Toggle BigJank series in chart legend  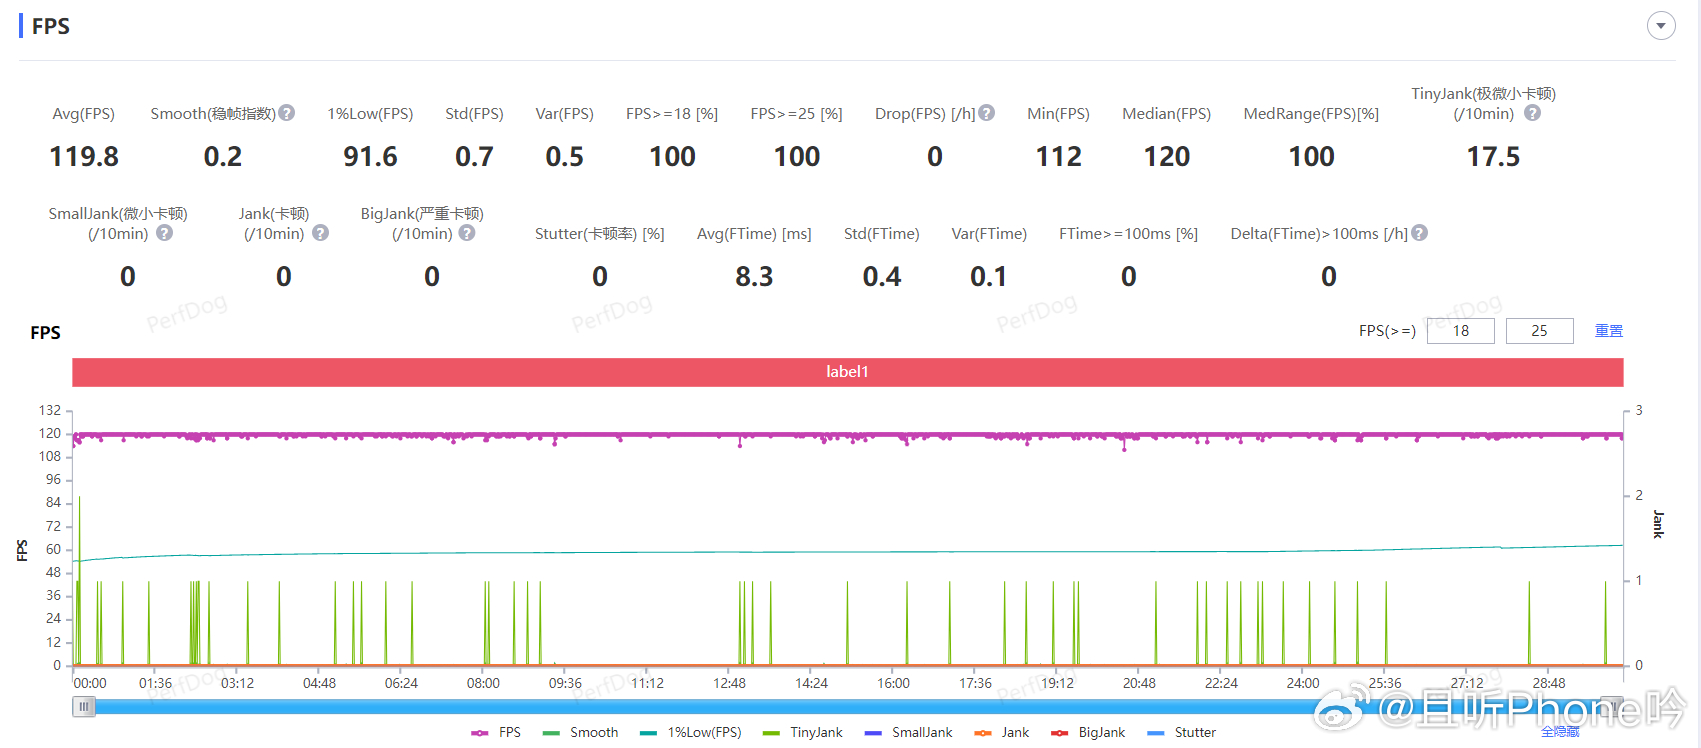tap(1089, 733)
